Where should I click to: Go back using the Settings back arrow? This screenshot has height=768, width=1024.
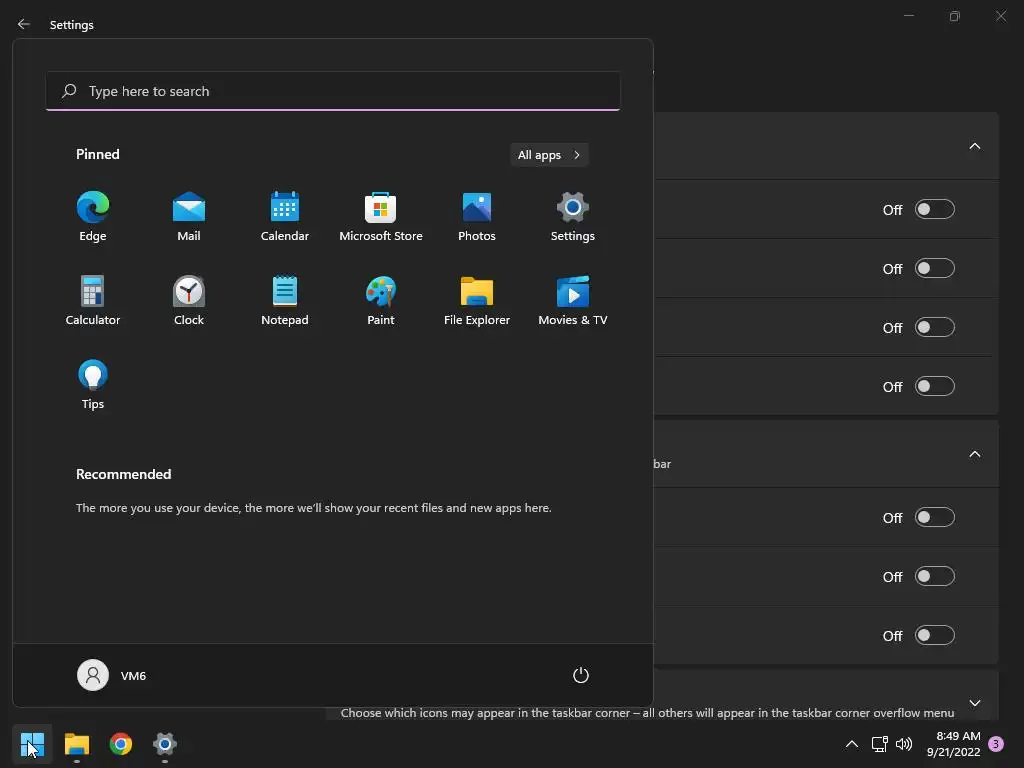click(x=24, y=24)
